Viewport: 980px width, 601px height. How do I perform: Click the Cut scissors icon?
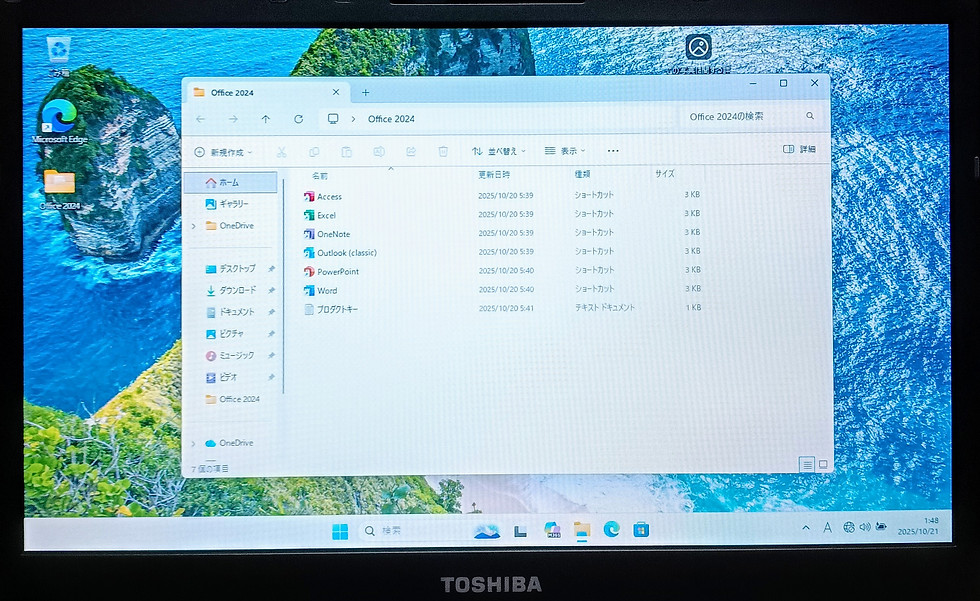coord(281,152)
